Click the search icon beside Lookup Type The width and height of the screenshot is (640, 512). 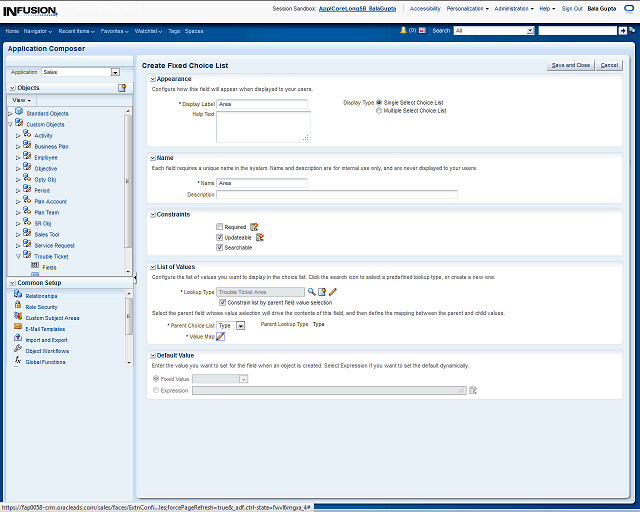pyautogui.click(x=311, y=291)
